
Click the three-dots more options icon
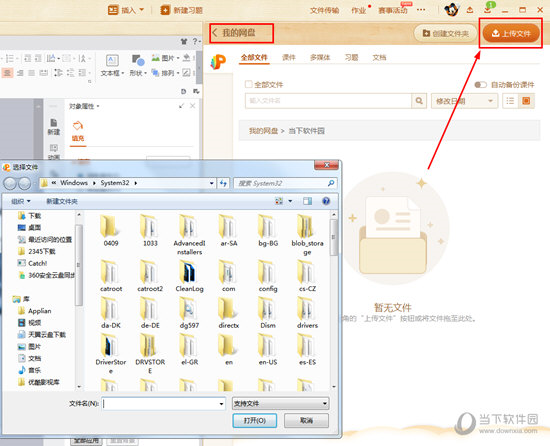tap(421, 10)
